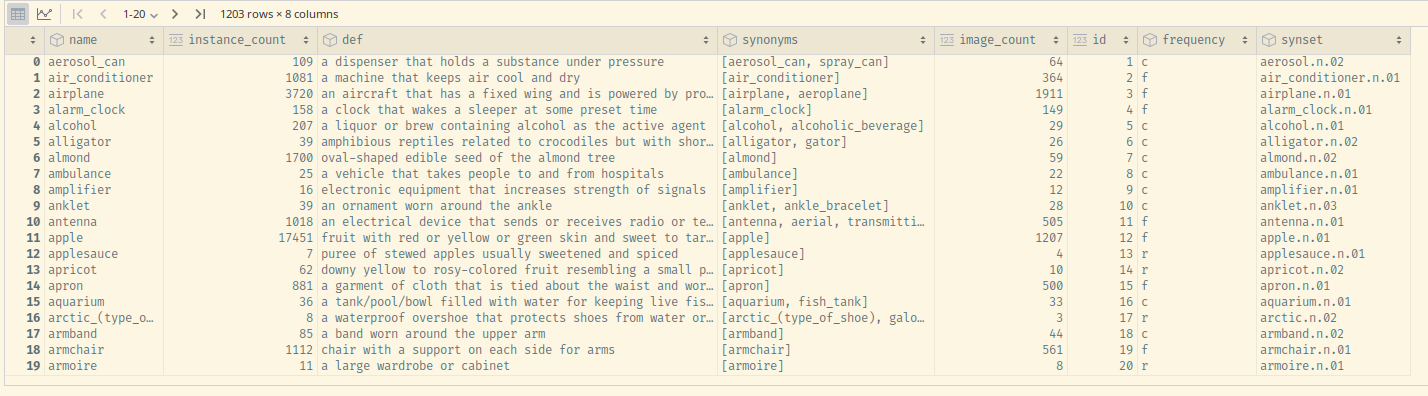1428x396 pixels.
Task: Go to the first page arrow
Action: (x=78, y=14)
